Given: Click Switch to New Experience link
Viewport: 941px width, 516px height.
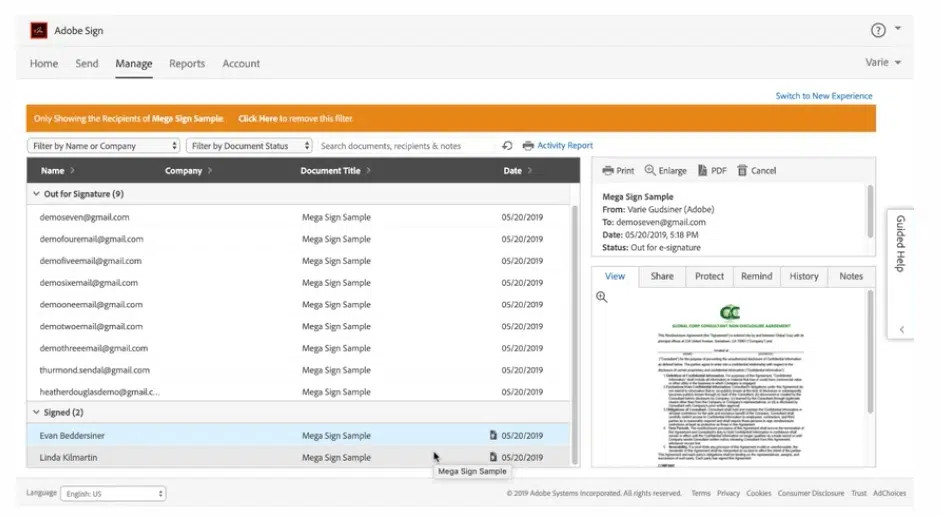Looking at the screenshot, I should pyautogui.click(x=823, y=96).
